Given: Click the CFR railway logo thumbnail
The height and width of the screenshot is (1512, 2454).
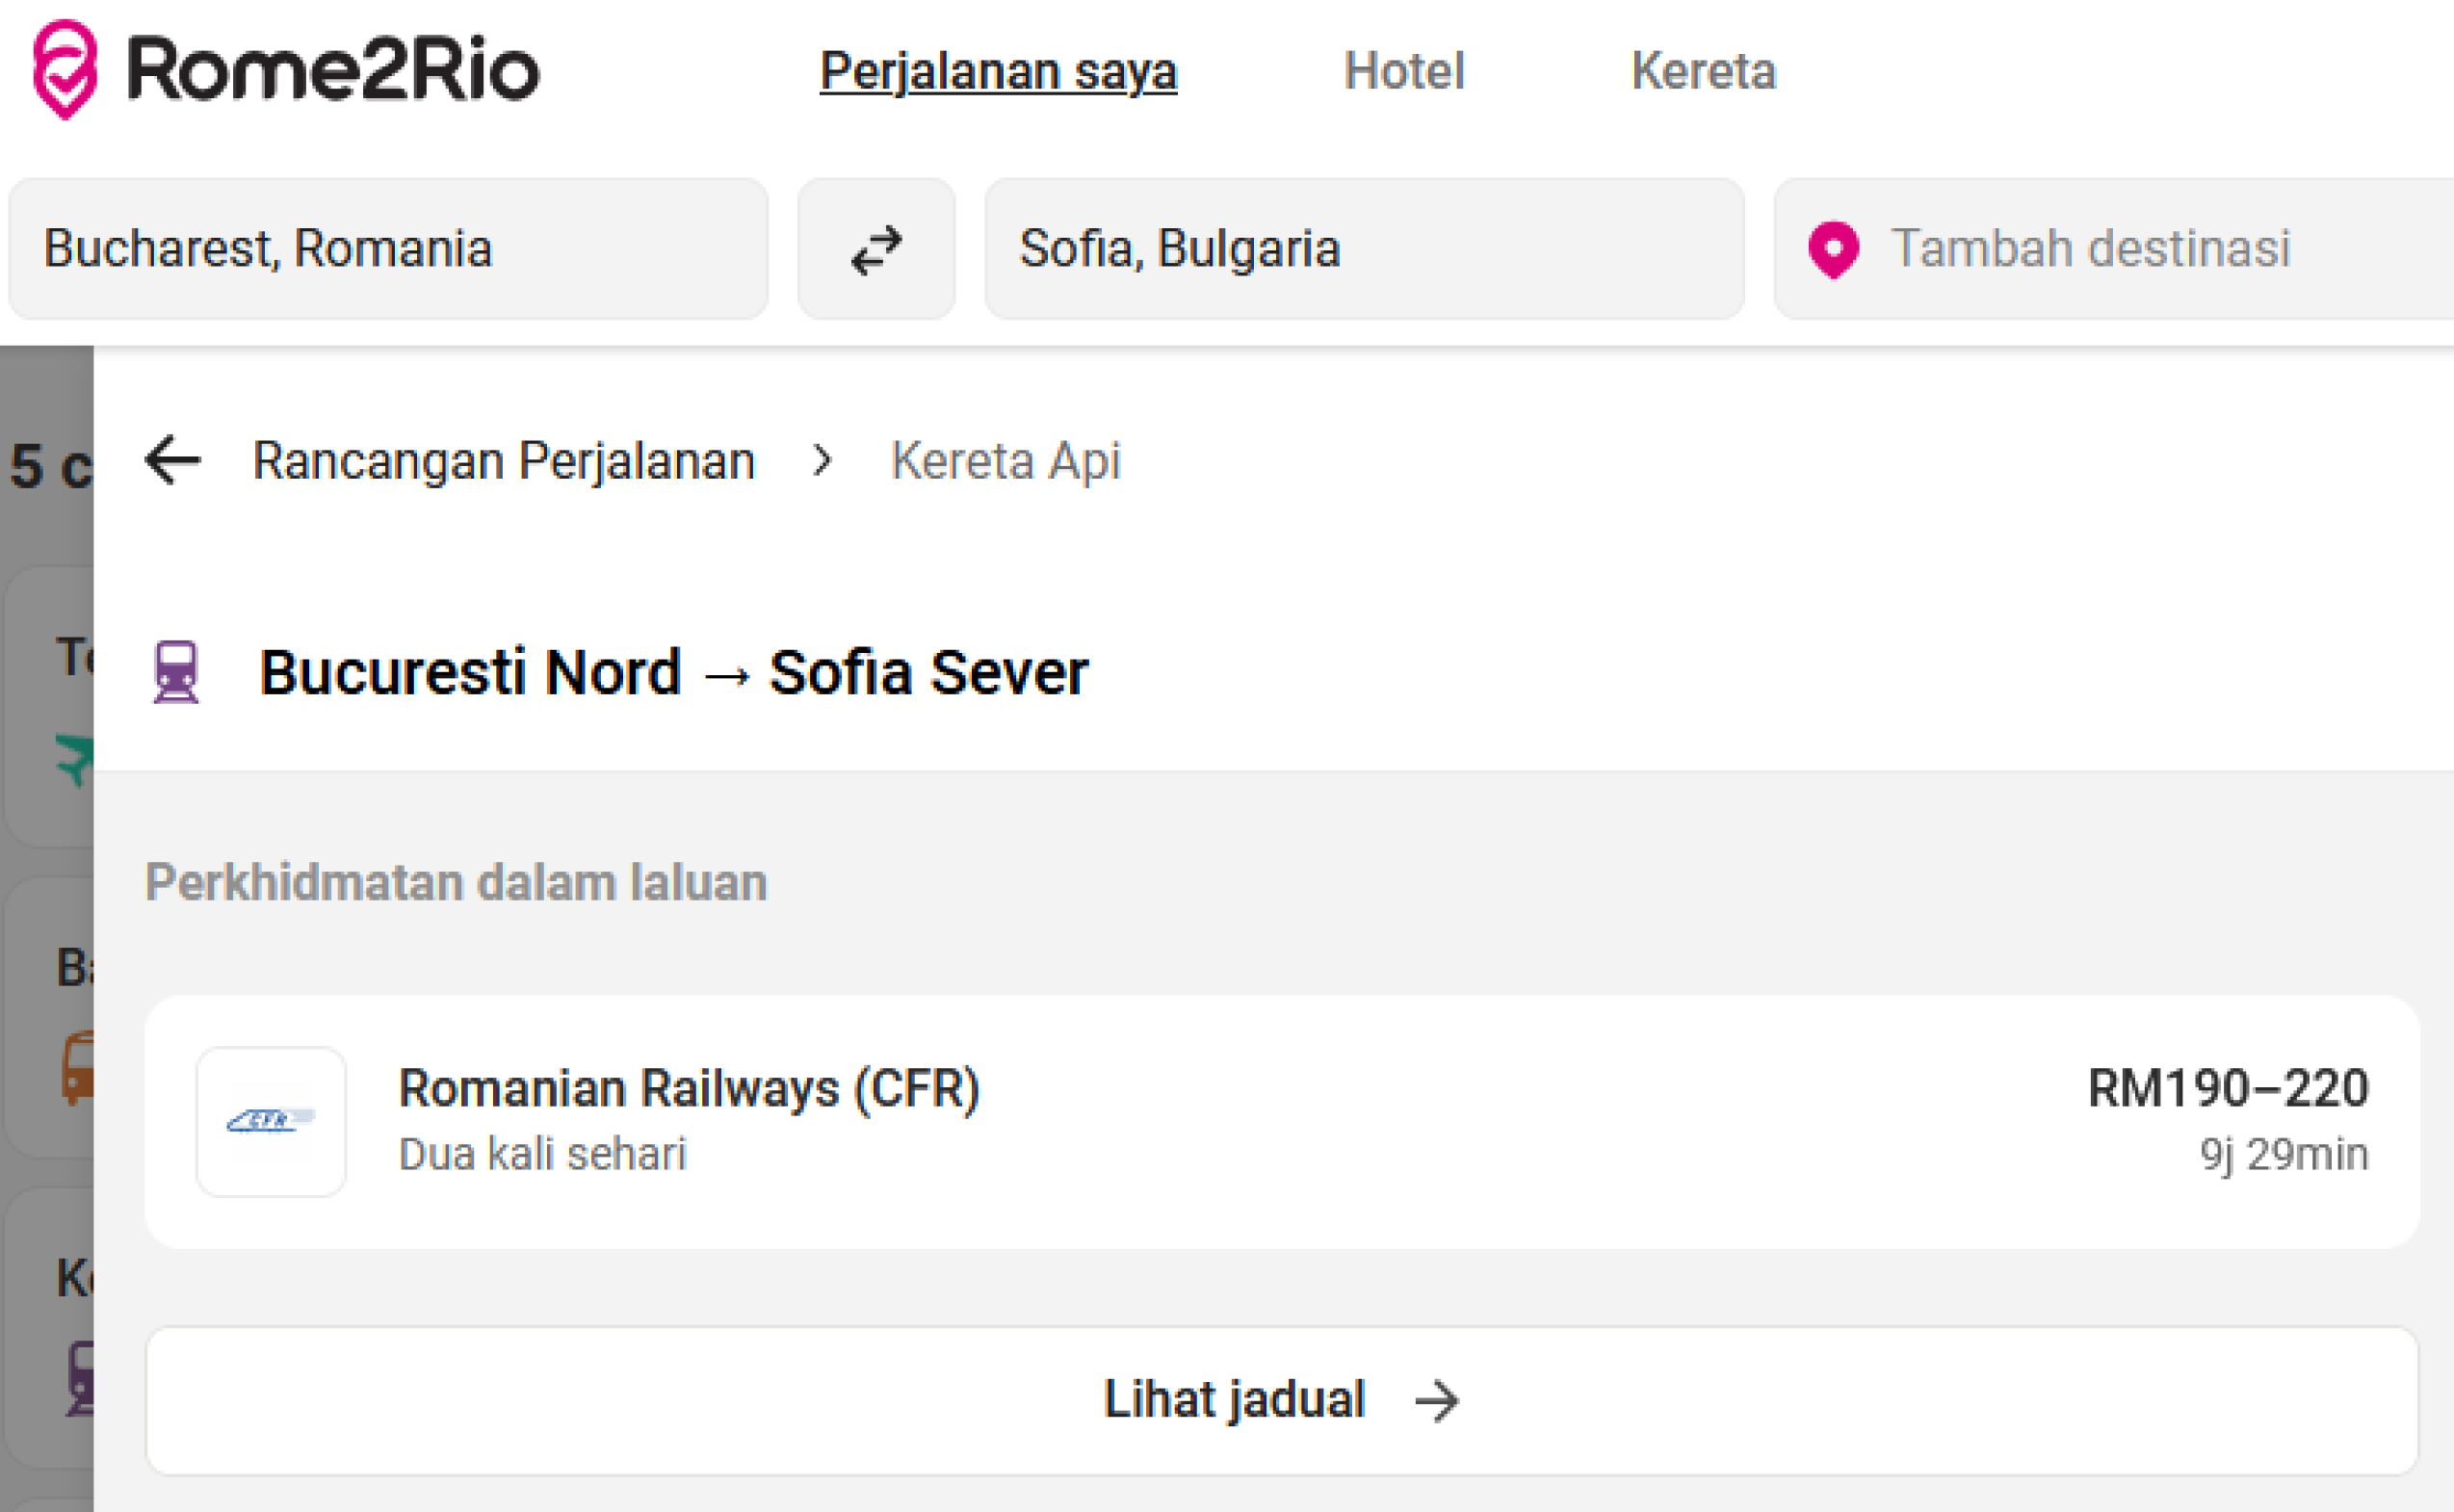Looking at the screenshot, I should (x=271, y=1121).
